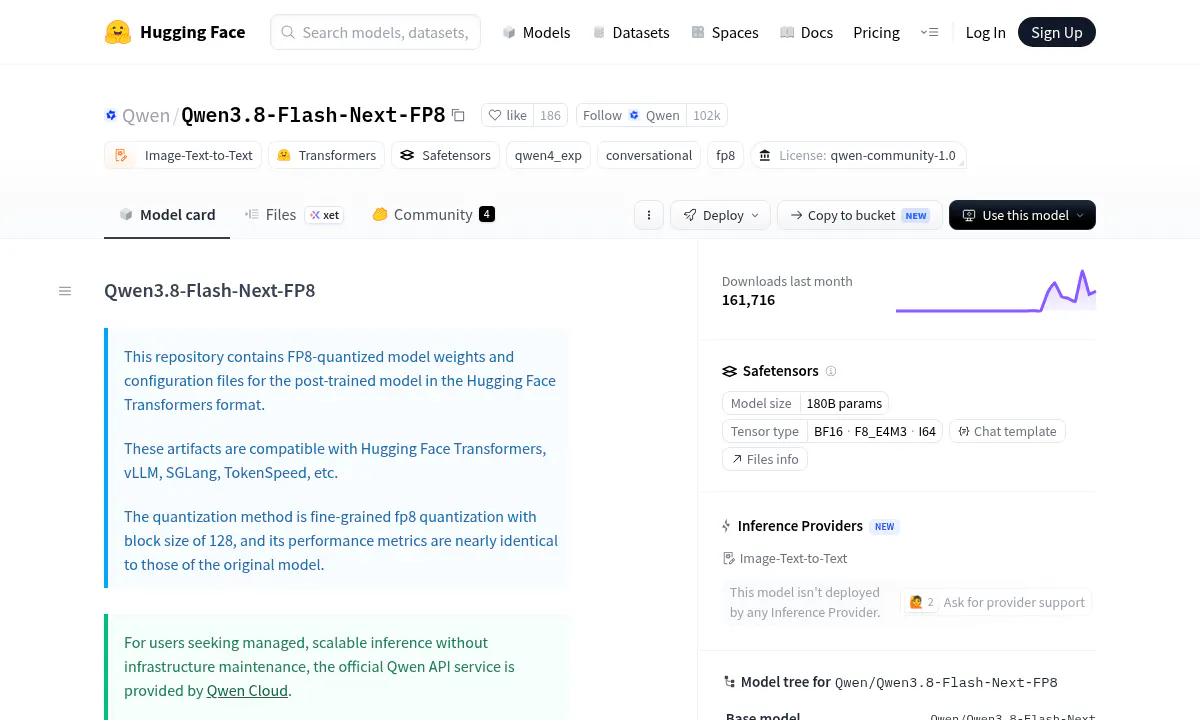Follow the Qwen Cloud hyperlink
This screenshot has height=720, width=1200.
pyautogui.click(x=247, y=690)
